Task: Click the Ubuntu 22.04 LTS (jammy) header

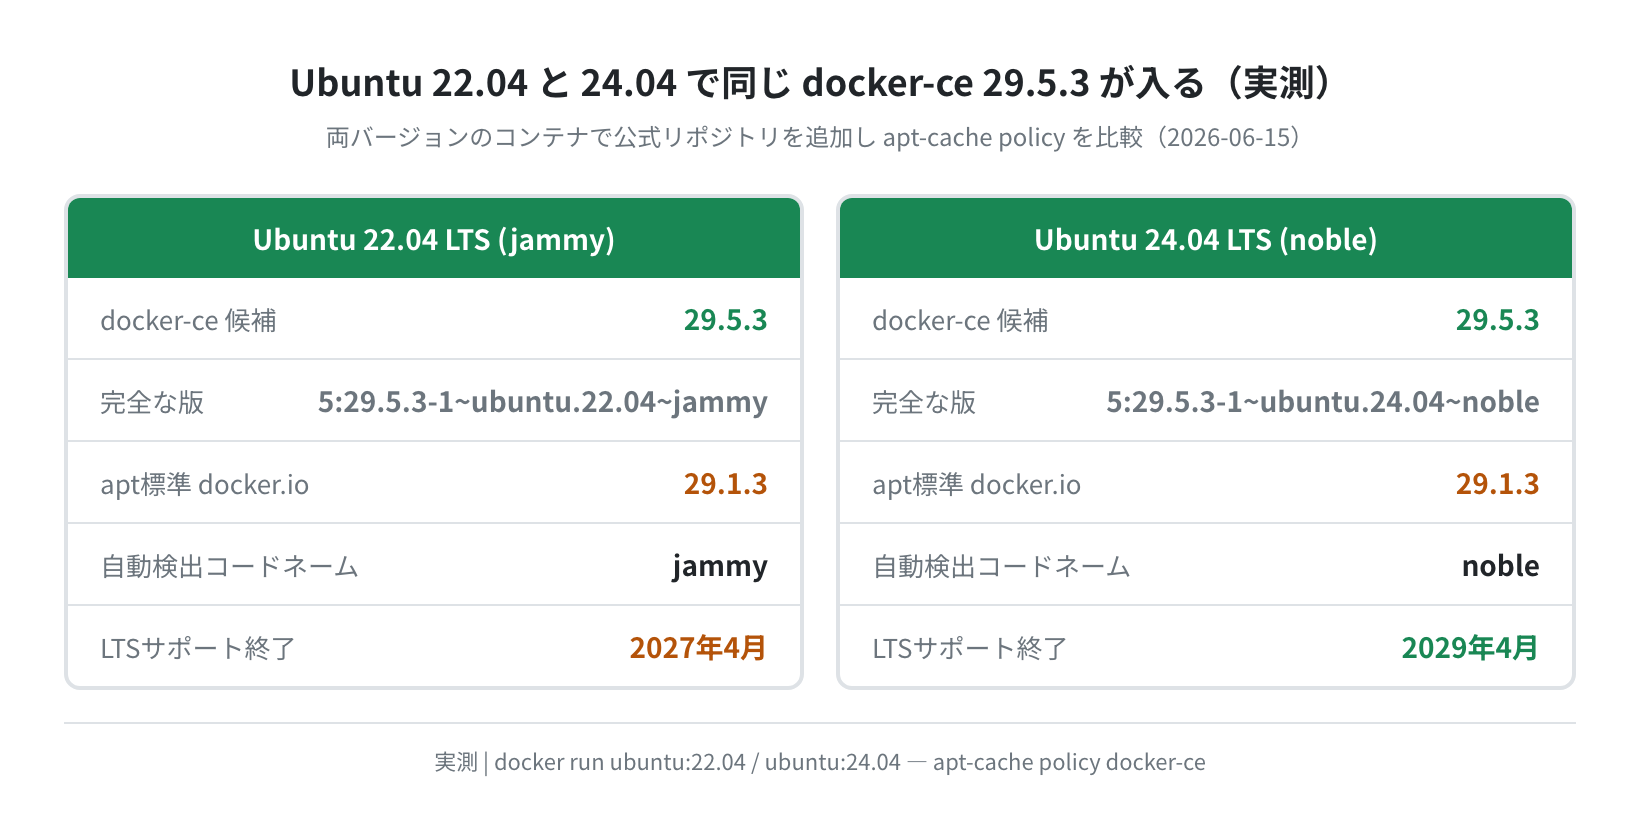Action: tap(434, 239)
